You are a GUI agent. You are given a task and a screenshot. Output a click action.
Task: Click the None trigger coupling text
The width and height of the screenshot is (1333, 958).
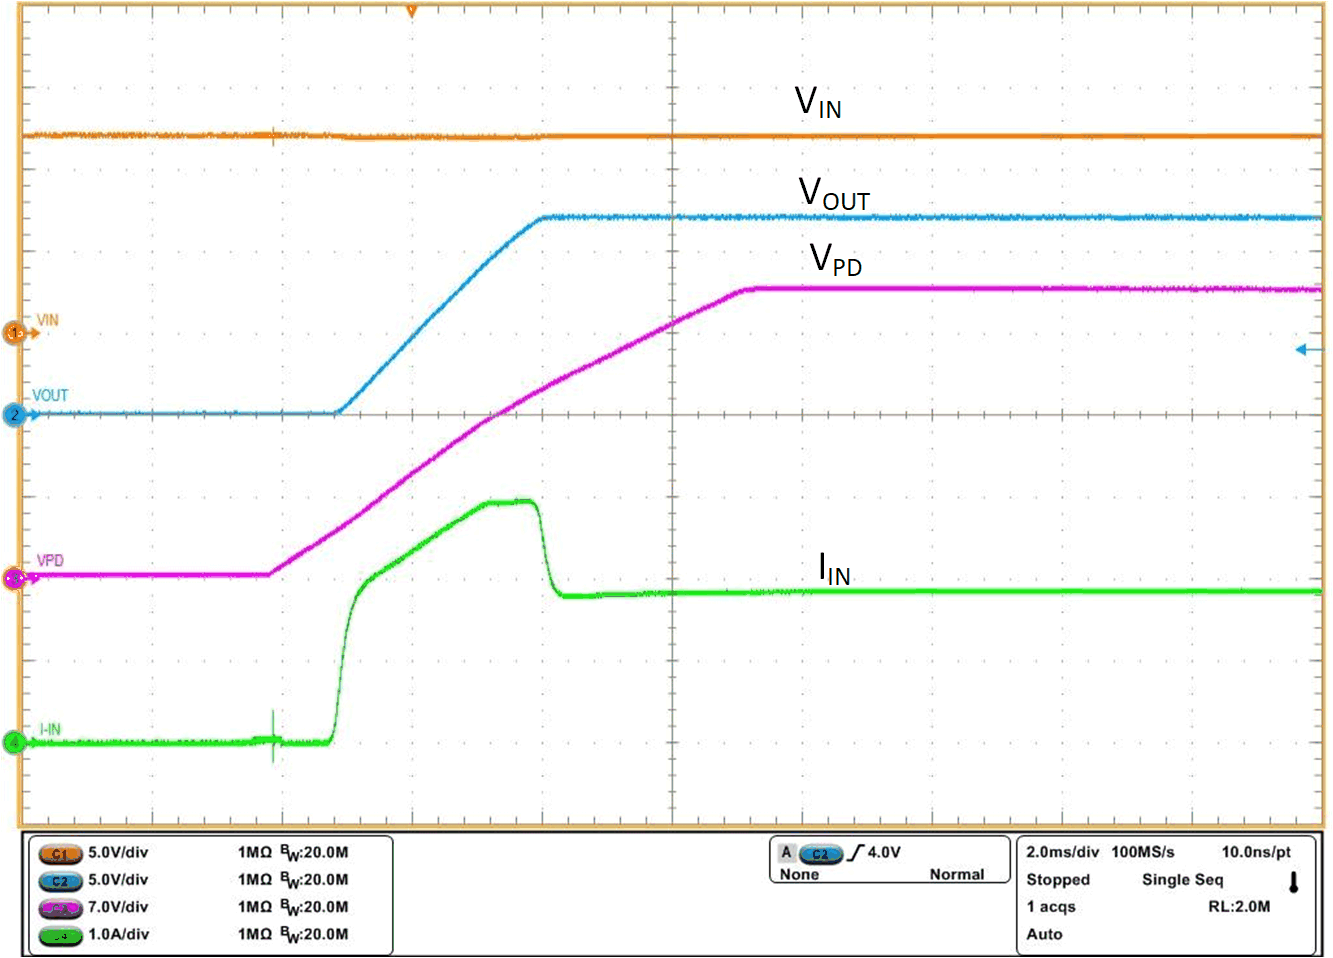(x=799, y=874)
